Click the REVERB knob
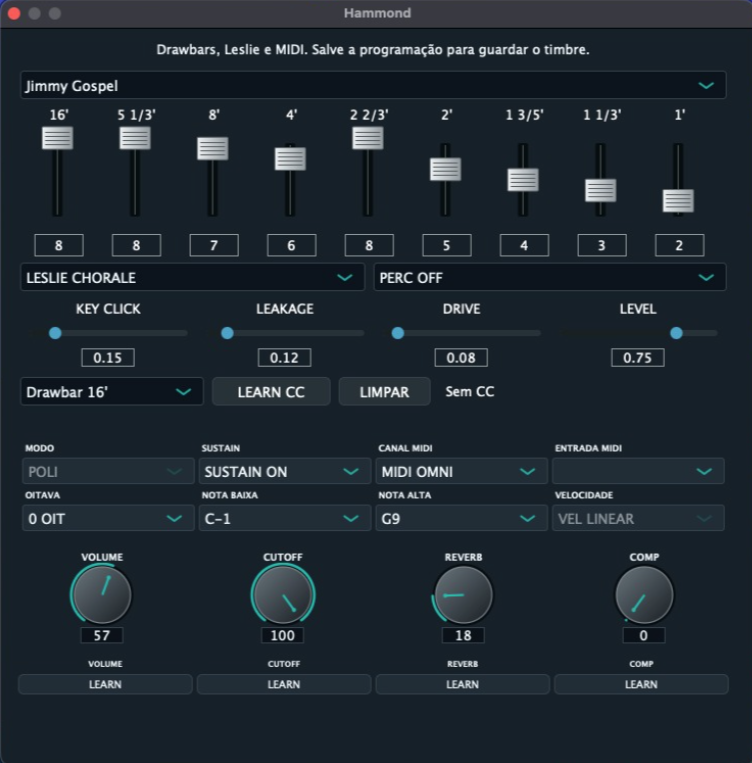 click(463, 595)
